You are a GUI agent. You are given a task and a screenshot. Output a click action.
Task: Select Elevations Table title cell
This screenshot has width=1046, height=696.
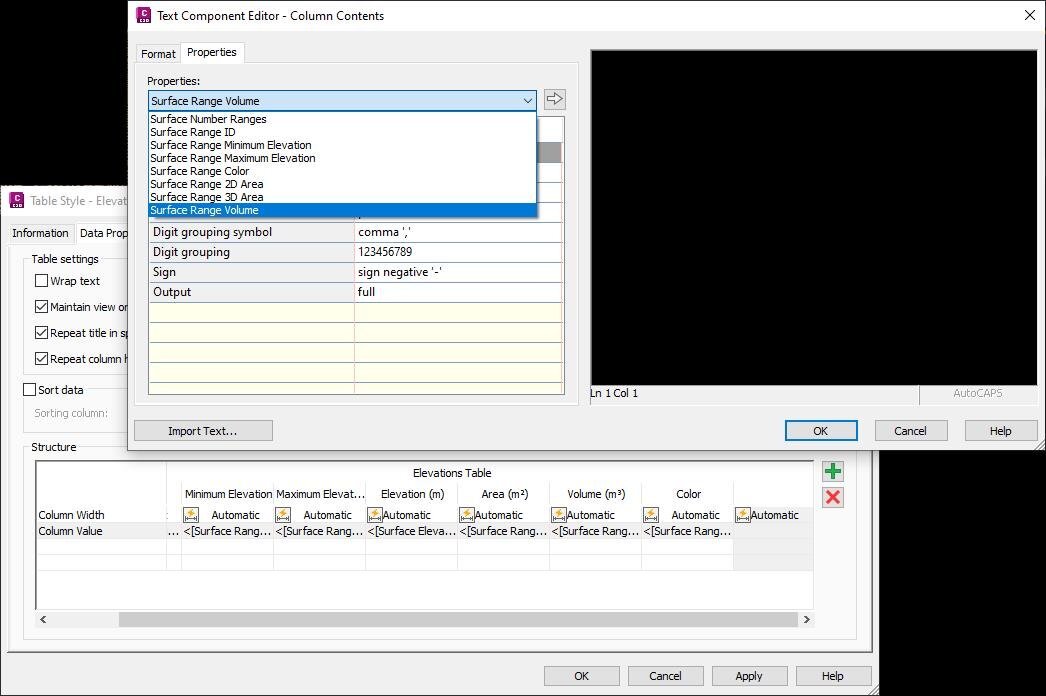(452, 473)
